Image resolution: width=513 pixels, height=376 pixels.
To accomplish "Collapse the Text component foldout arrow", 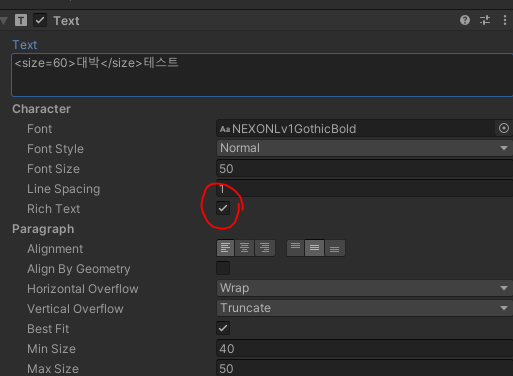I will click(4, 21).
